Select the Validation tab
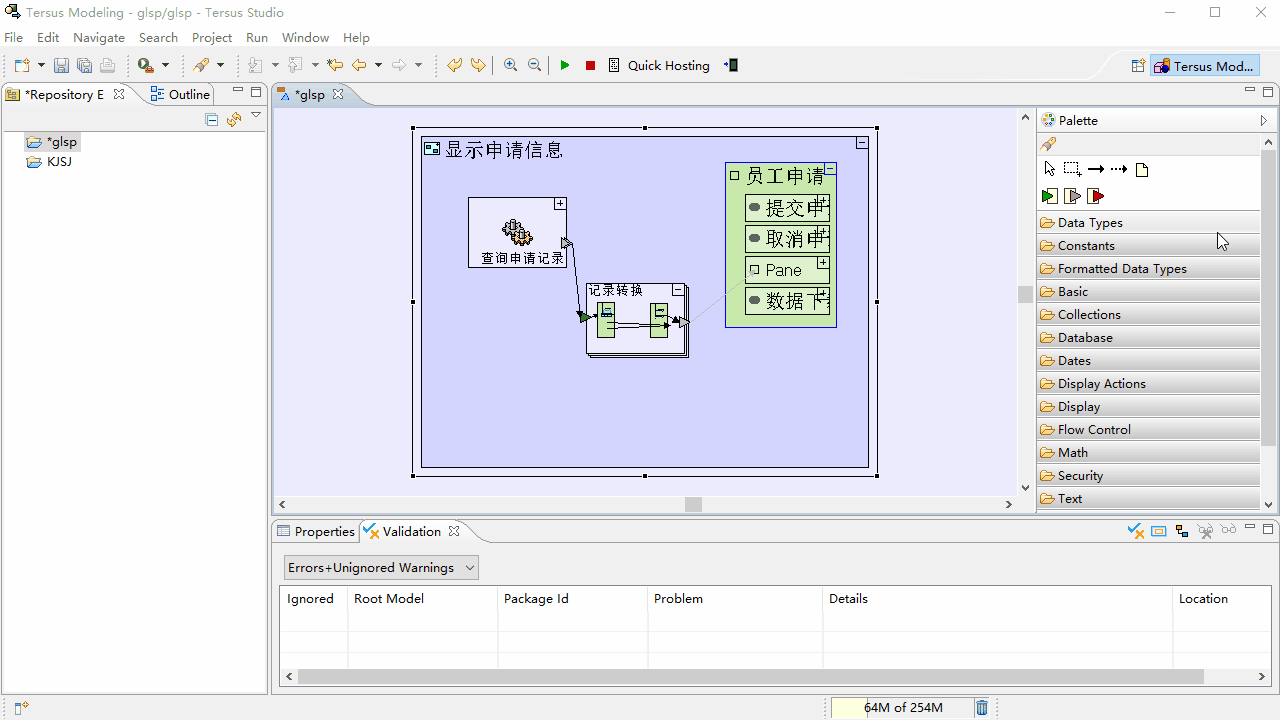Screen dimensions: 1280x720 411,532
